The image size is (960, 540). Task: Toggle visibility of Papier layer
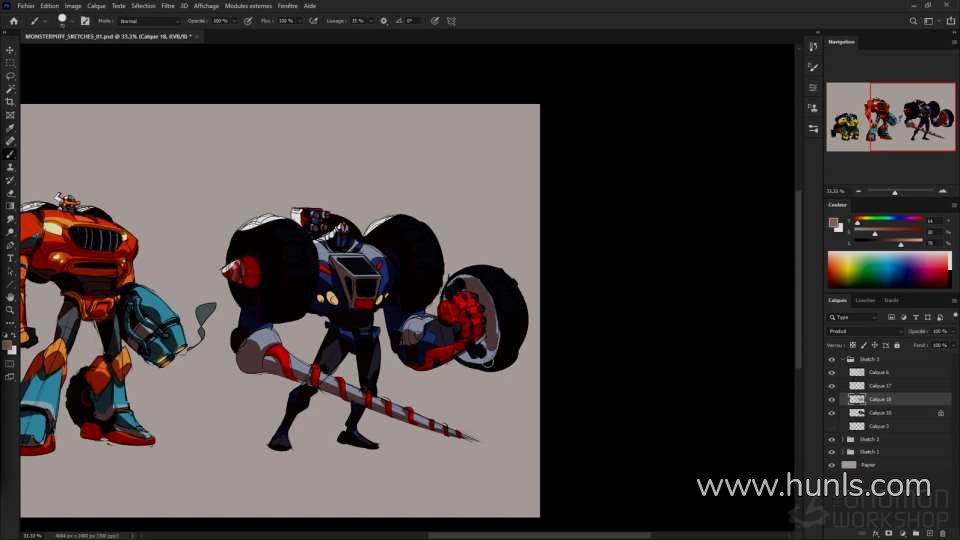(x=831, y=465)
